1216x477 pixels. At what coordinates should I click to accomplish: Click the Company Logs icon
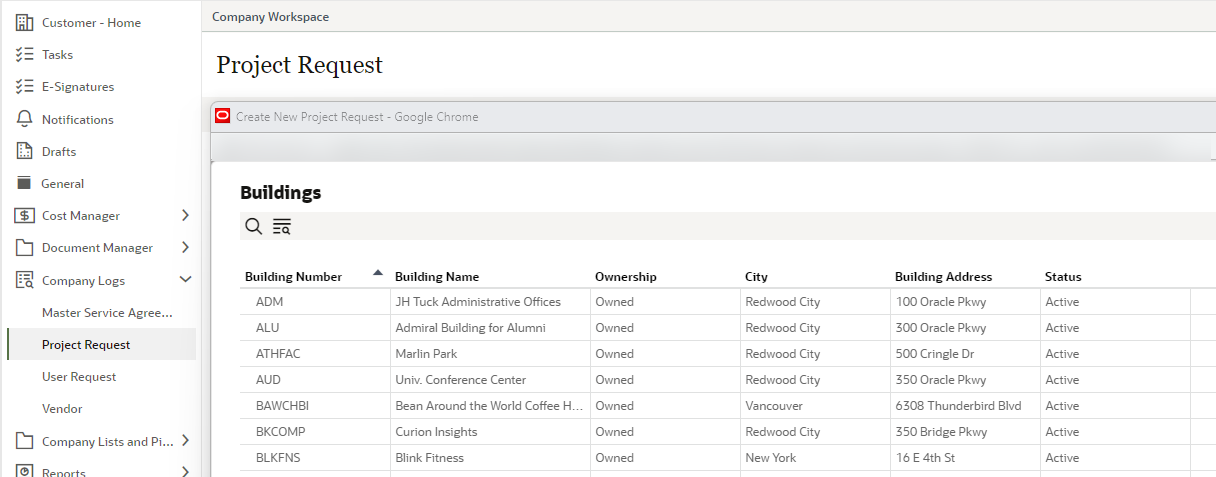pyautogui.click(x=25, y=280)
